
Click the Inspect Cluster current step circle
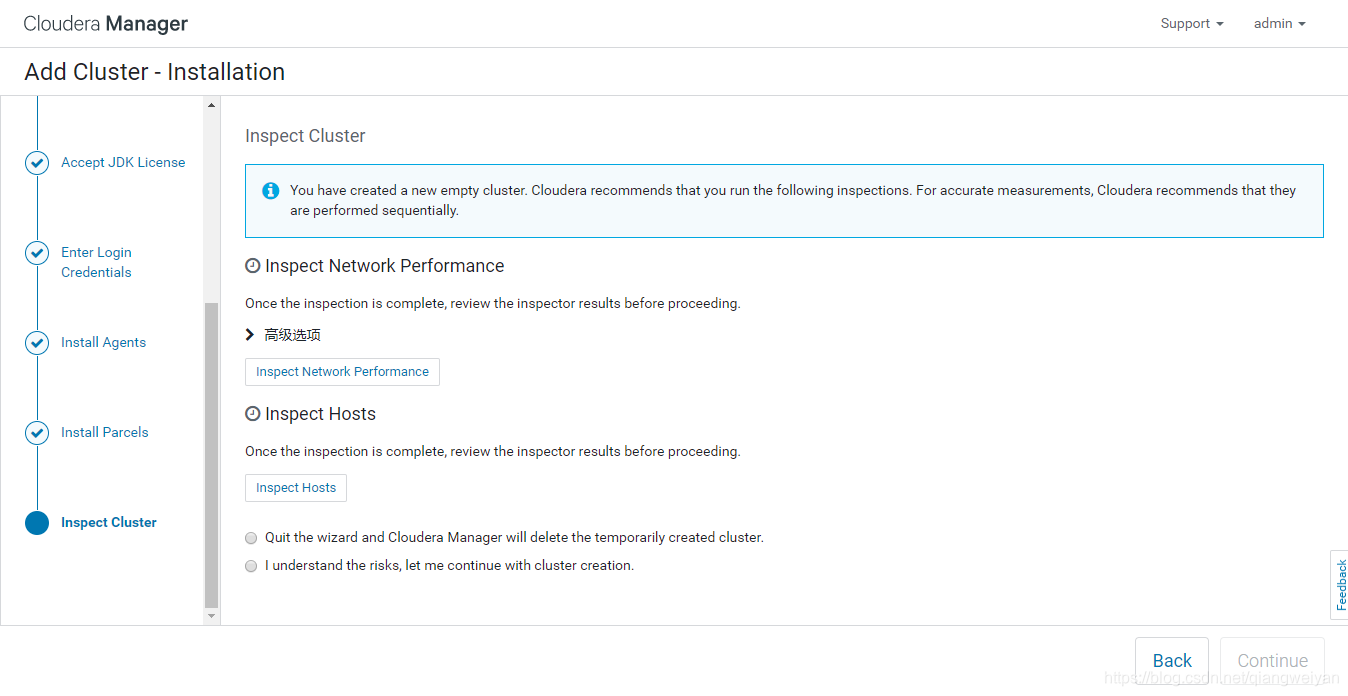(37, 523)
